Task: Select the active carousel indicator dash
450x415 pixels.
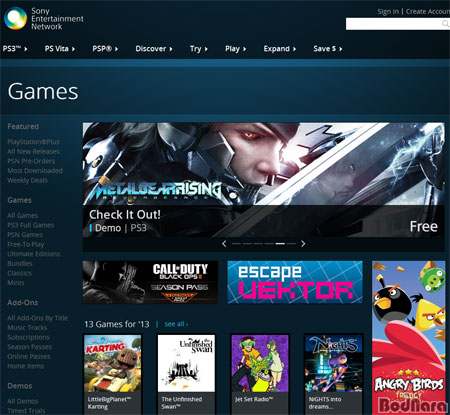Action: point(280,244)
